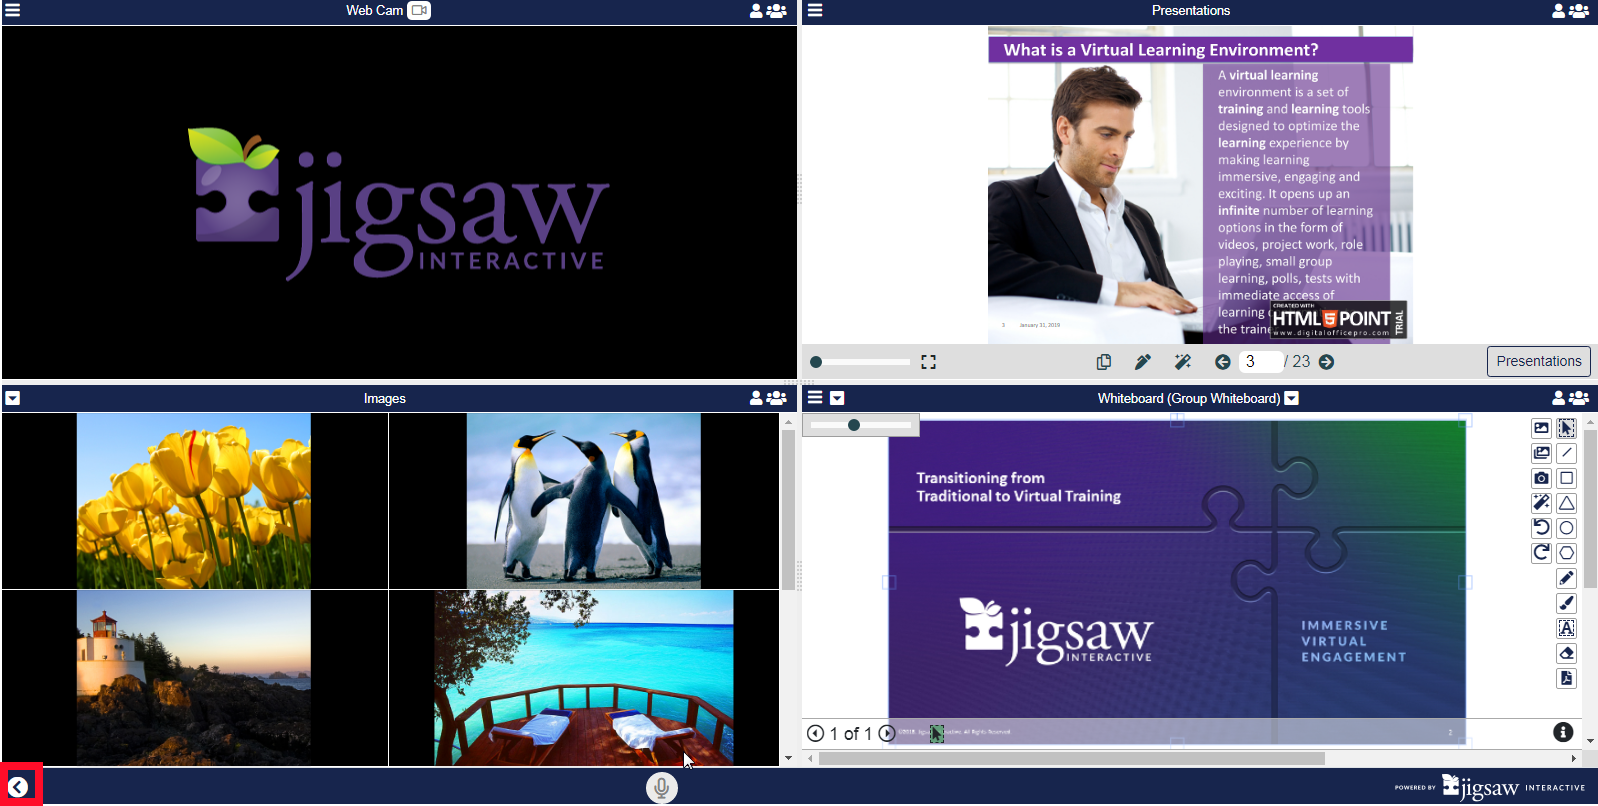The width and height of the screenshot is (1598, 806).
Task: Toggle the Web Cam camera icon
Action: click(419, 11)
